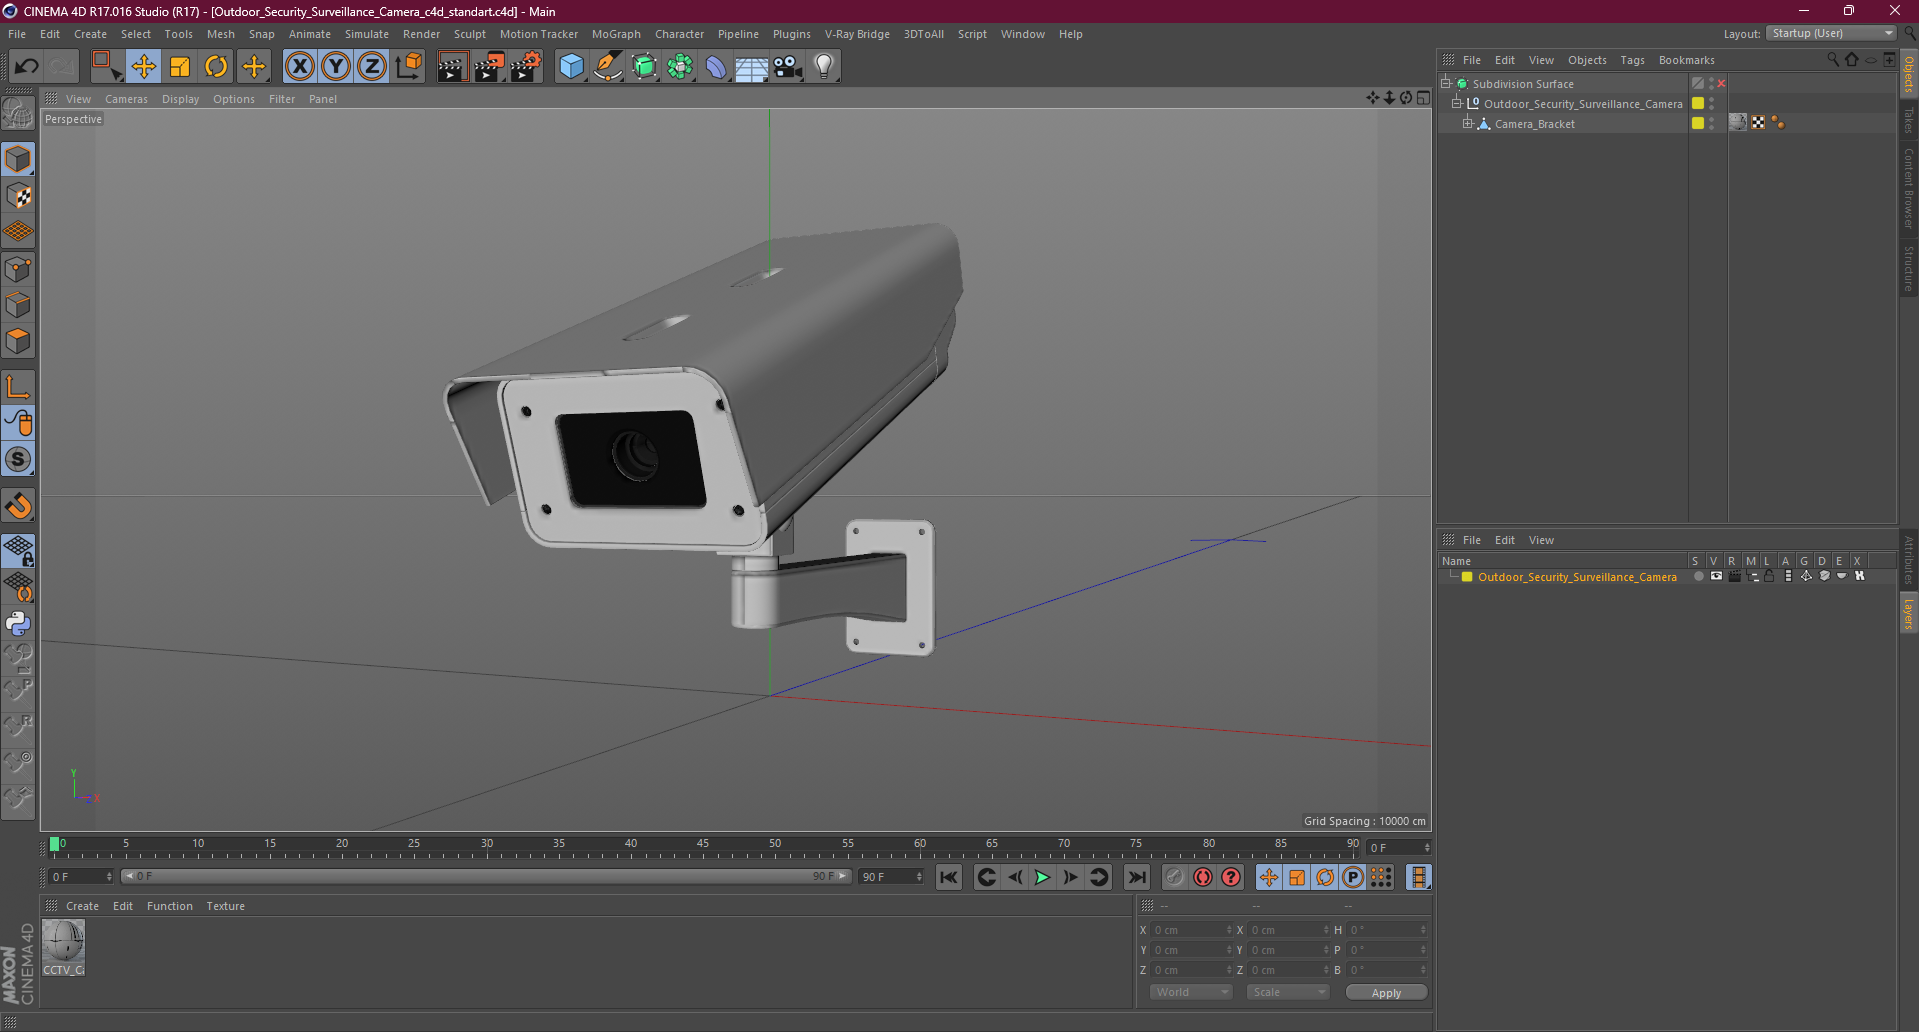Activate the Rotate tool
This screenshot has width=1919, height=1032.
216,67
